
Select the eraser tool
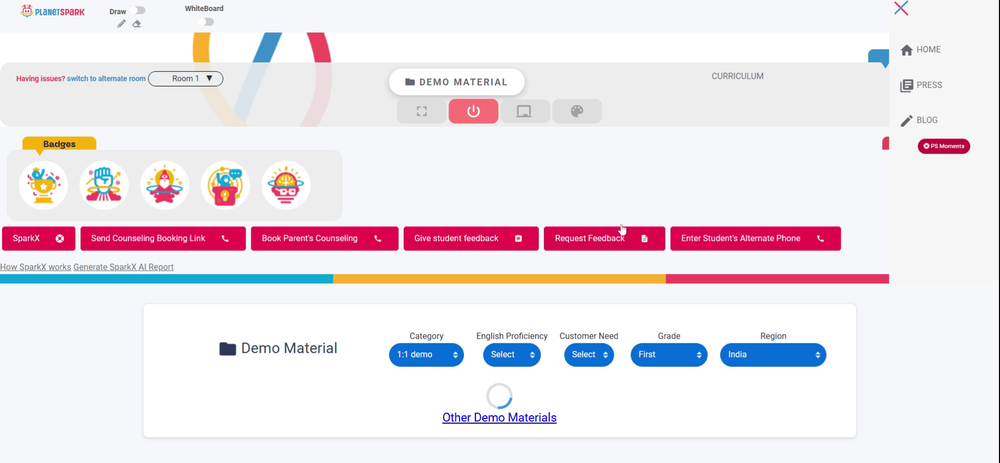click(136, 24)
